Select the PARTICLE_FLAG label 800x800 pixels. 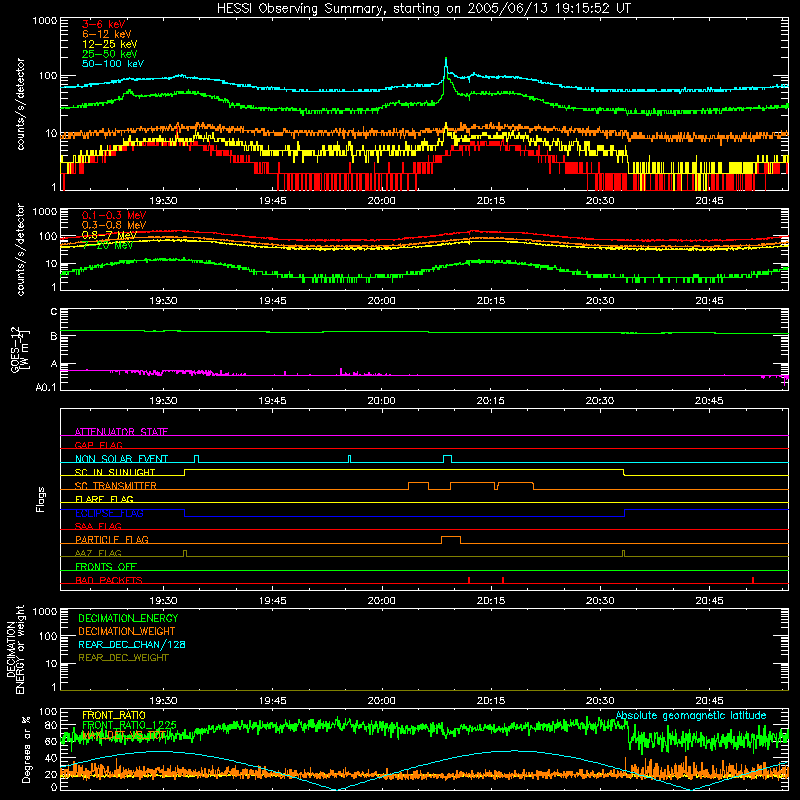112,539
